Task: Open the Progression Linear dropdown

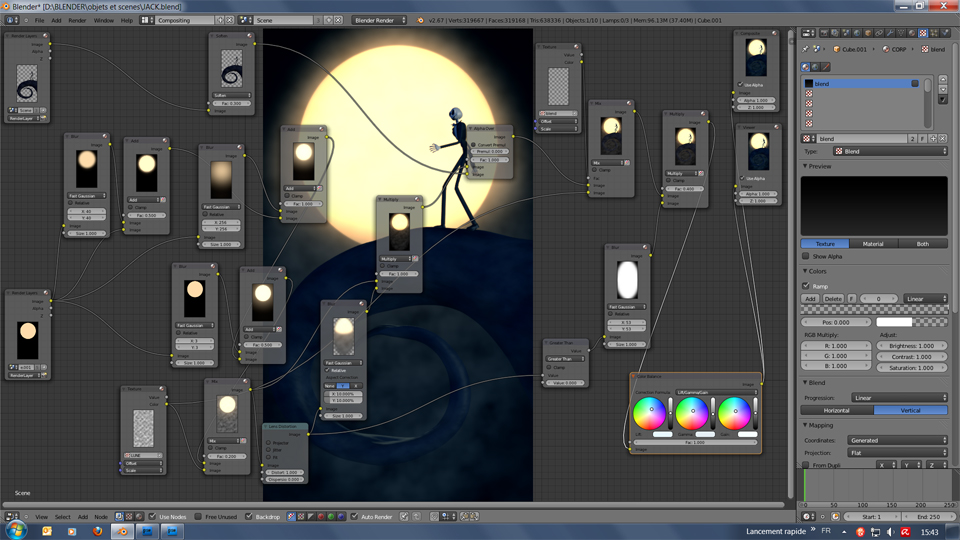Action: pyautogui.click(x=899, y=397)
